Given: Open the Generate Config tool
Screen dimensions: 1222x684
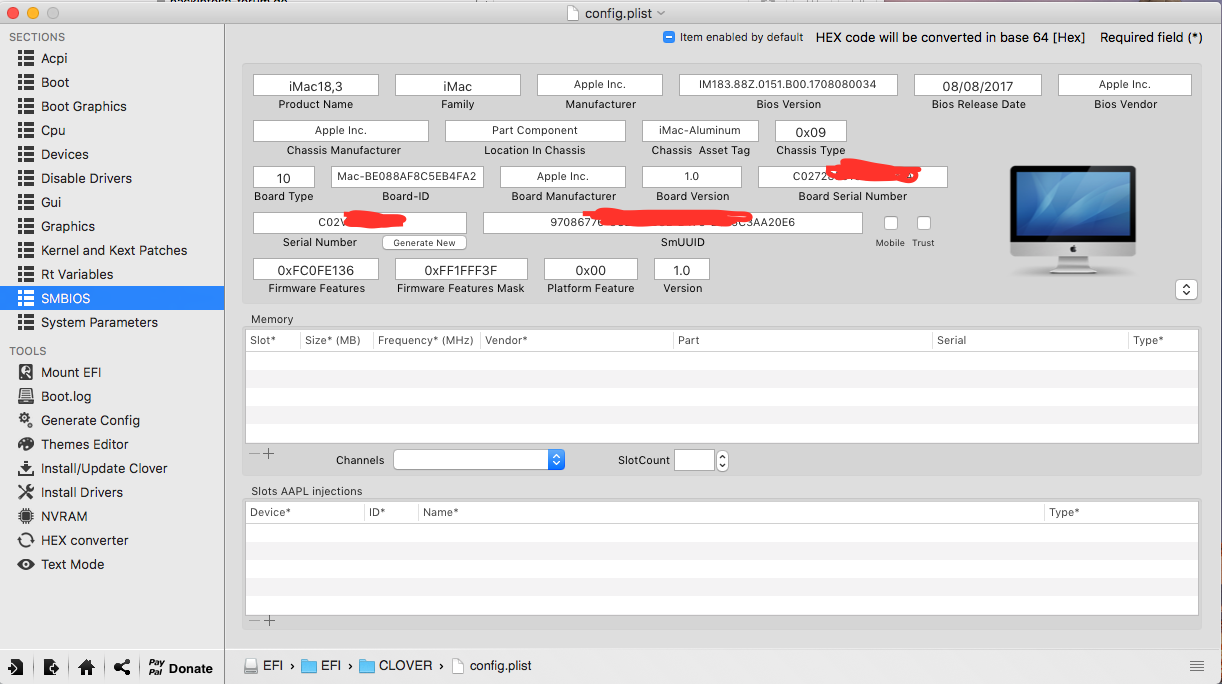Looking at the screenshot, I should pyautogui.click(x=90, y=420).
